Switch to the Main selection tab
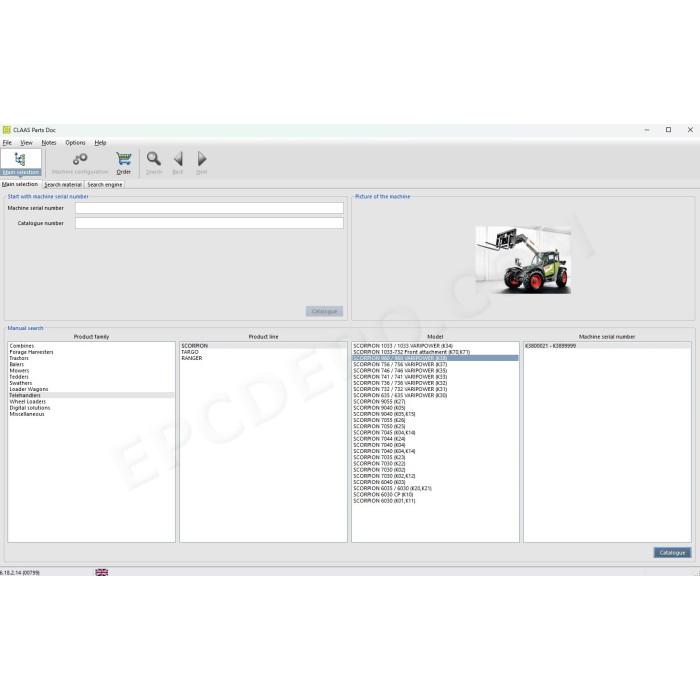Image resolution: width=700 pixels, height=700 pixels. (20, 184)
